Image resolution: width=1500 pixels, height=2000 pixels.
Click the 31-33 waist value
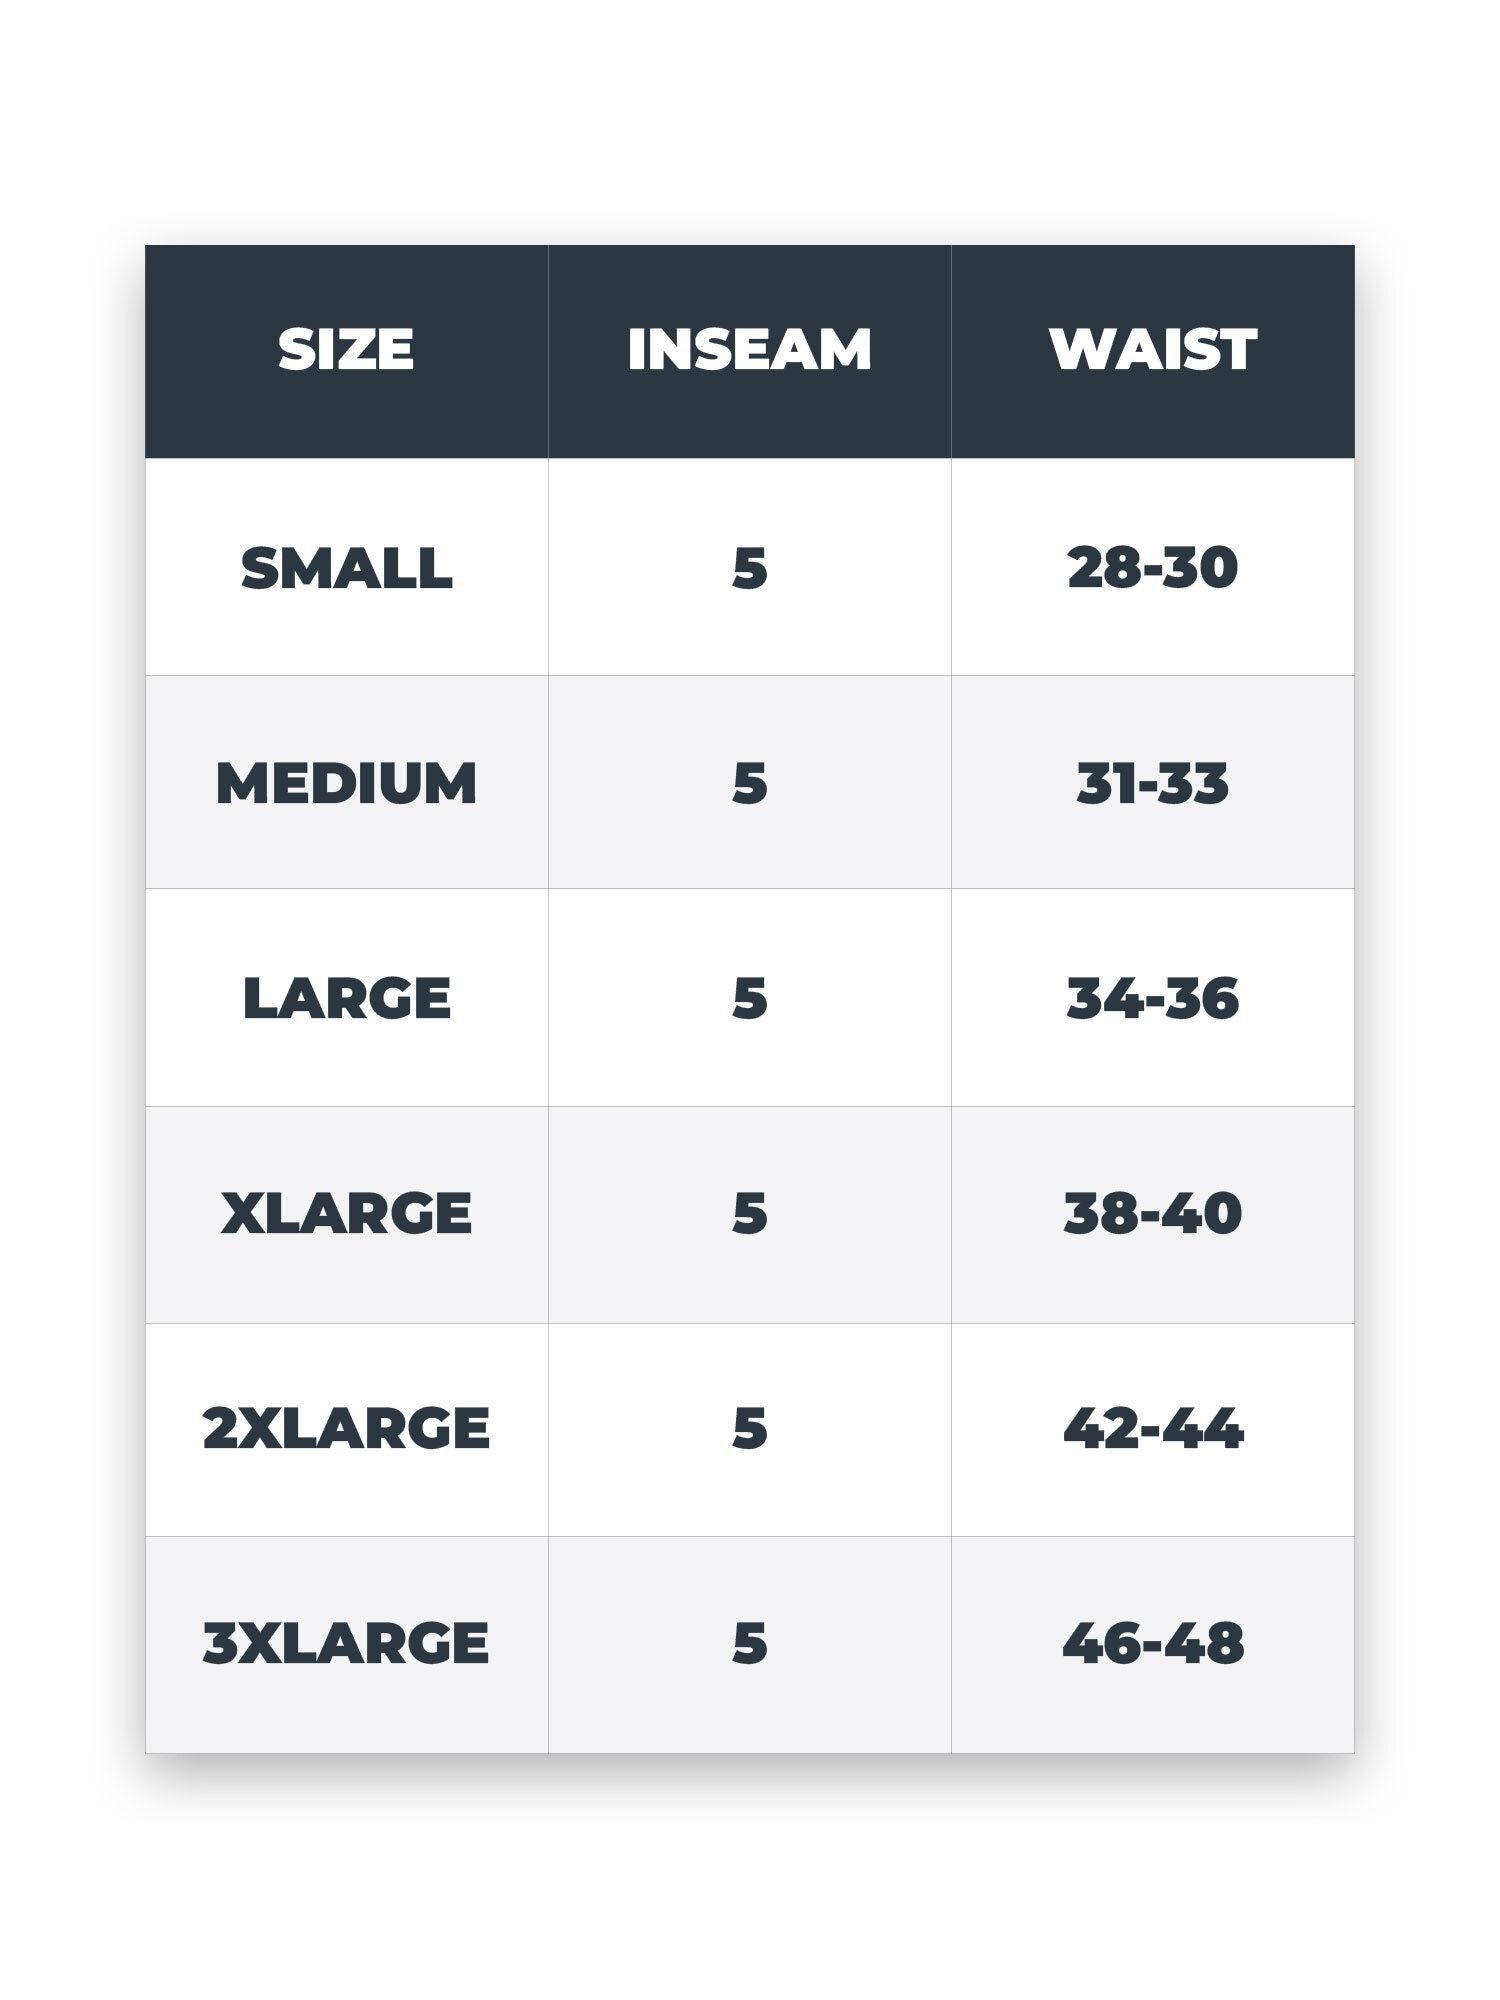pos(1152,783)
